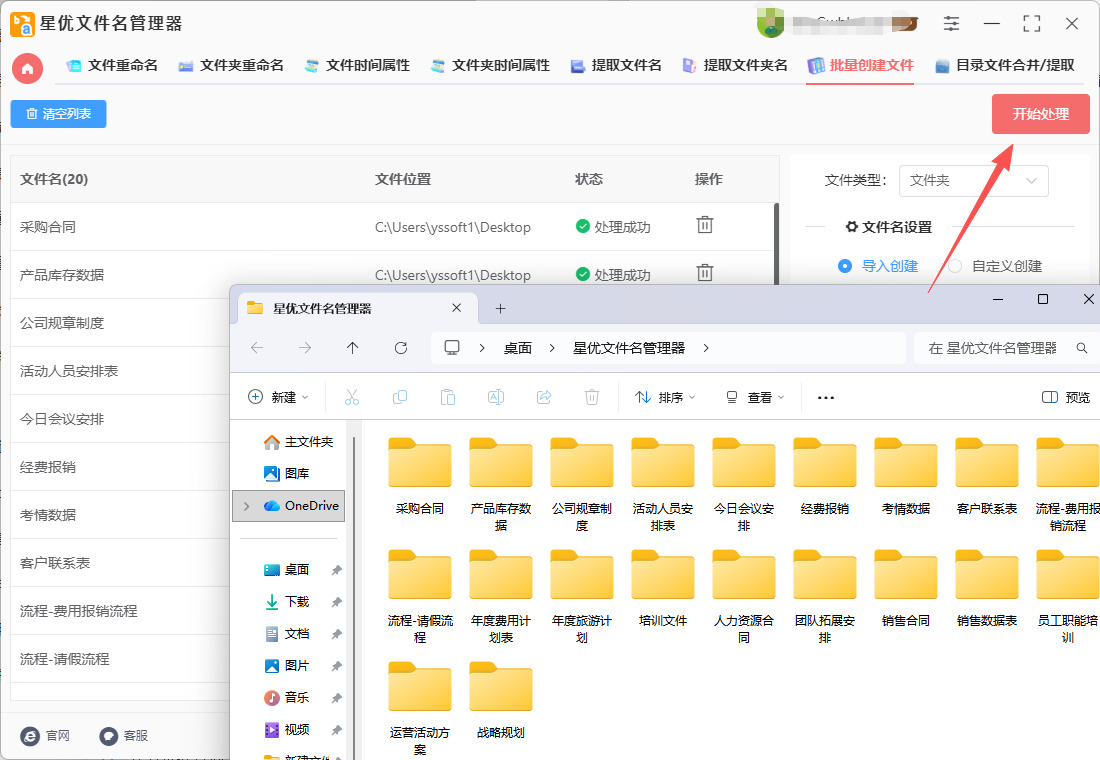This screenshot has width=1100, height=760.
Task: Open settings icon in title bar
Action: pos(951,23)
